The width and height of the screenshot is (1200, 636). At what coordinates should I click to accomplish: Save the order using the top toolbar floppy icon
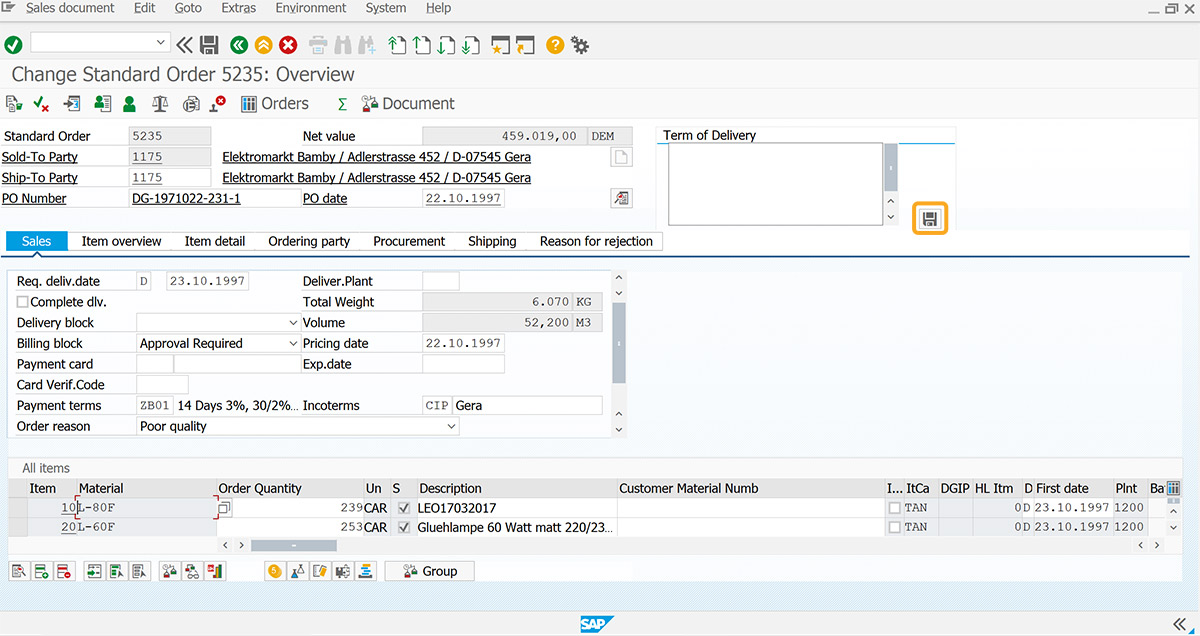pos(209,45)
